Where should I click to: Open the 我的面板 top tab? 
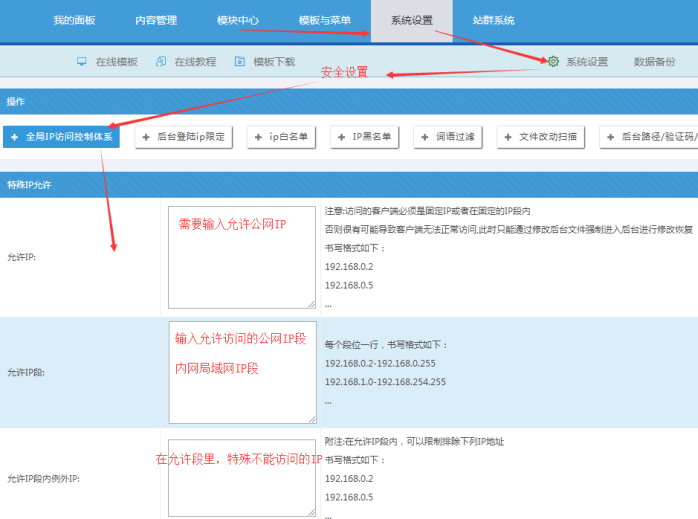click(x=74, y=20)
